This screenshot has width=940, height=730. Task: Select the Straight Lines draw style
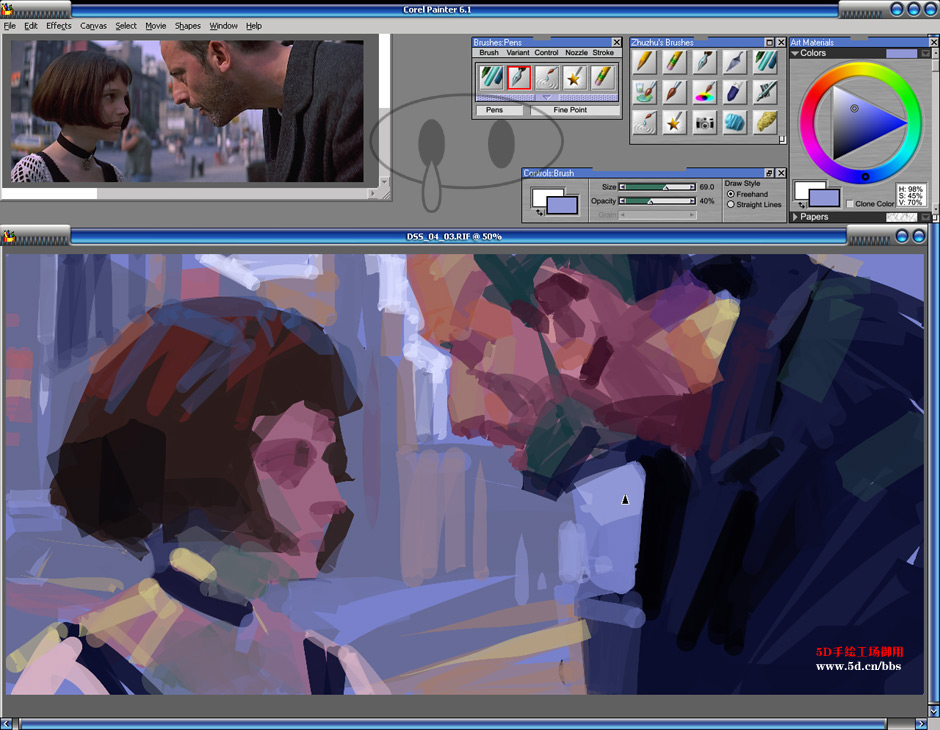click(731, 204)
